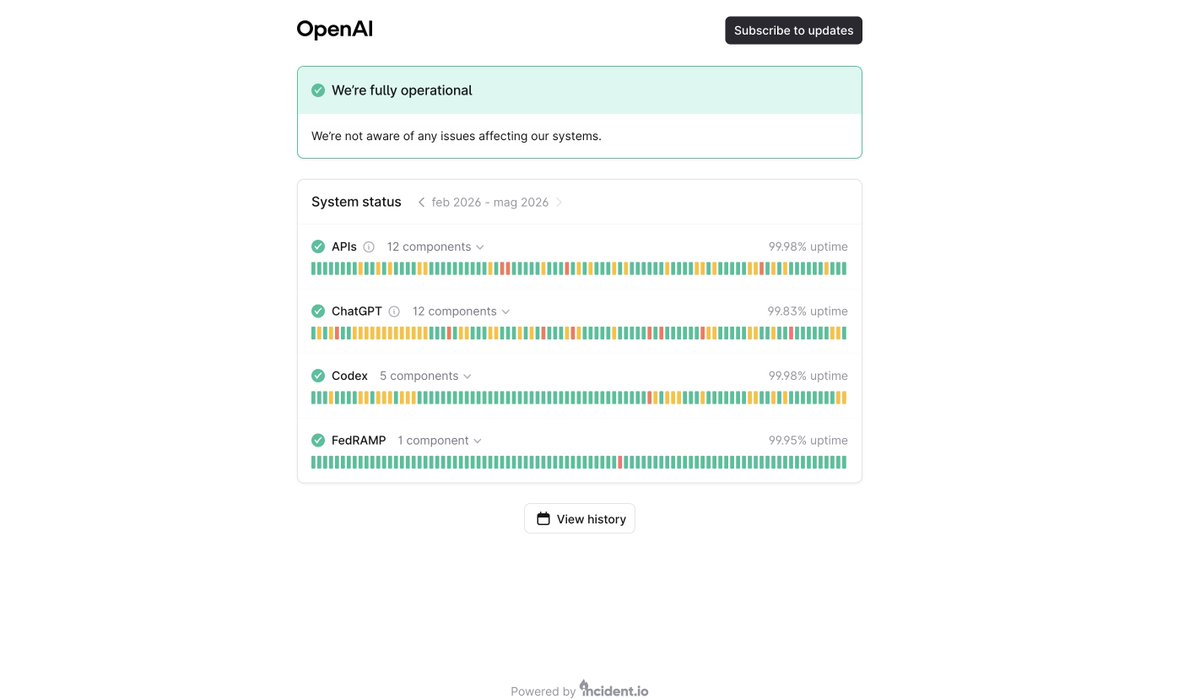
Task: Expand APIs 12 components dropdown
Action: coord(436,247)
